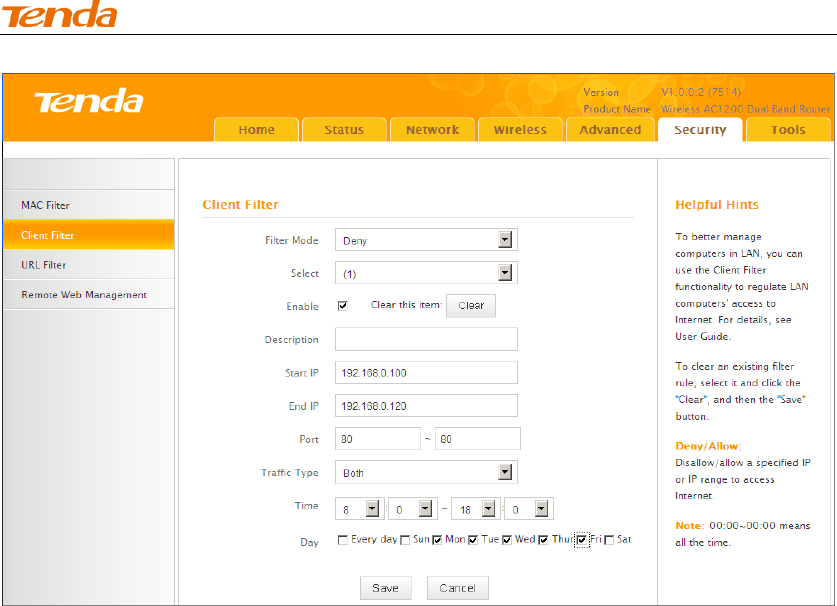Click the Tenda logo in the orange banner
The width and height of the screenshot is (837, 606).
coord(89,101)
